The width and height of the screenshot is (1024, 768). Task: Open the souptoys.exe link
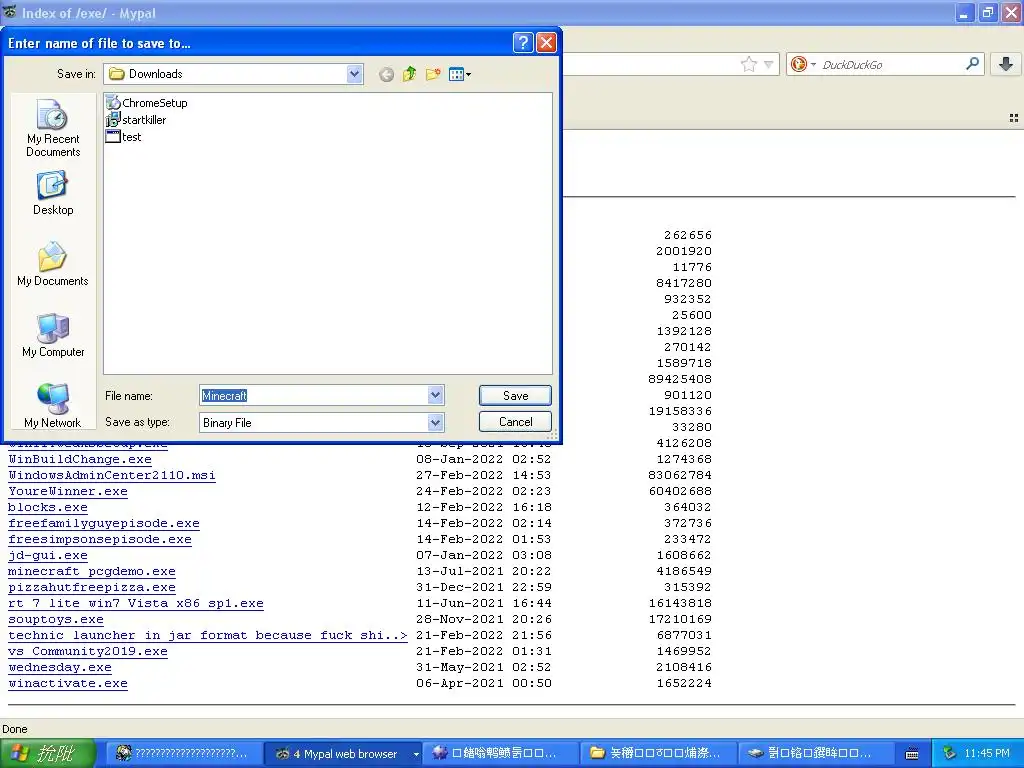point(56,619)
